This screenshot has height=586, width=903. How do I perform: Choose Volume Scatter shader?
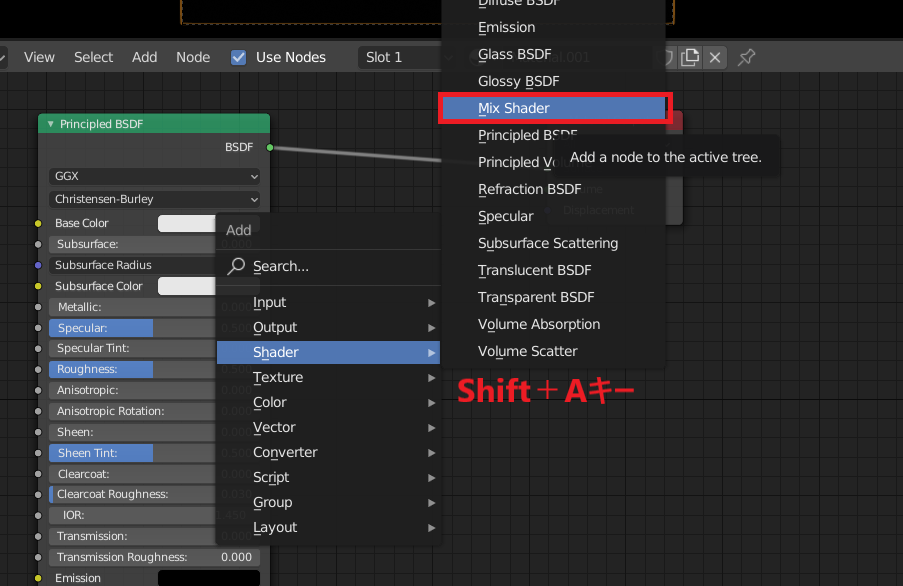[554, 351]
